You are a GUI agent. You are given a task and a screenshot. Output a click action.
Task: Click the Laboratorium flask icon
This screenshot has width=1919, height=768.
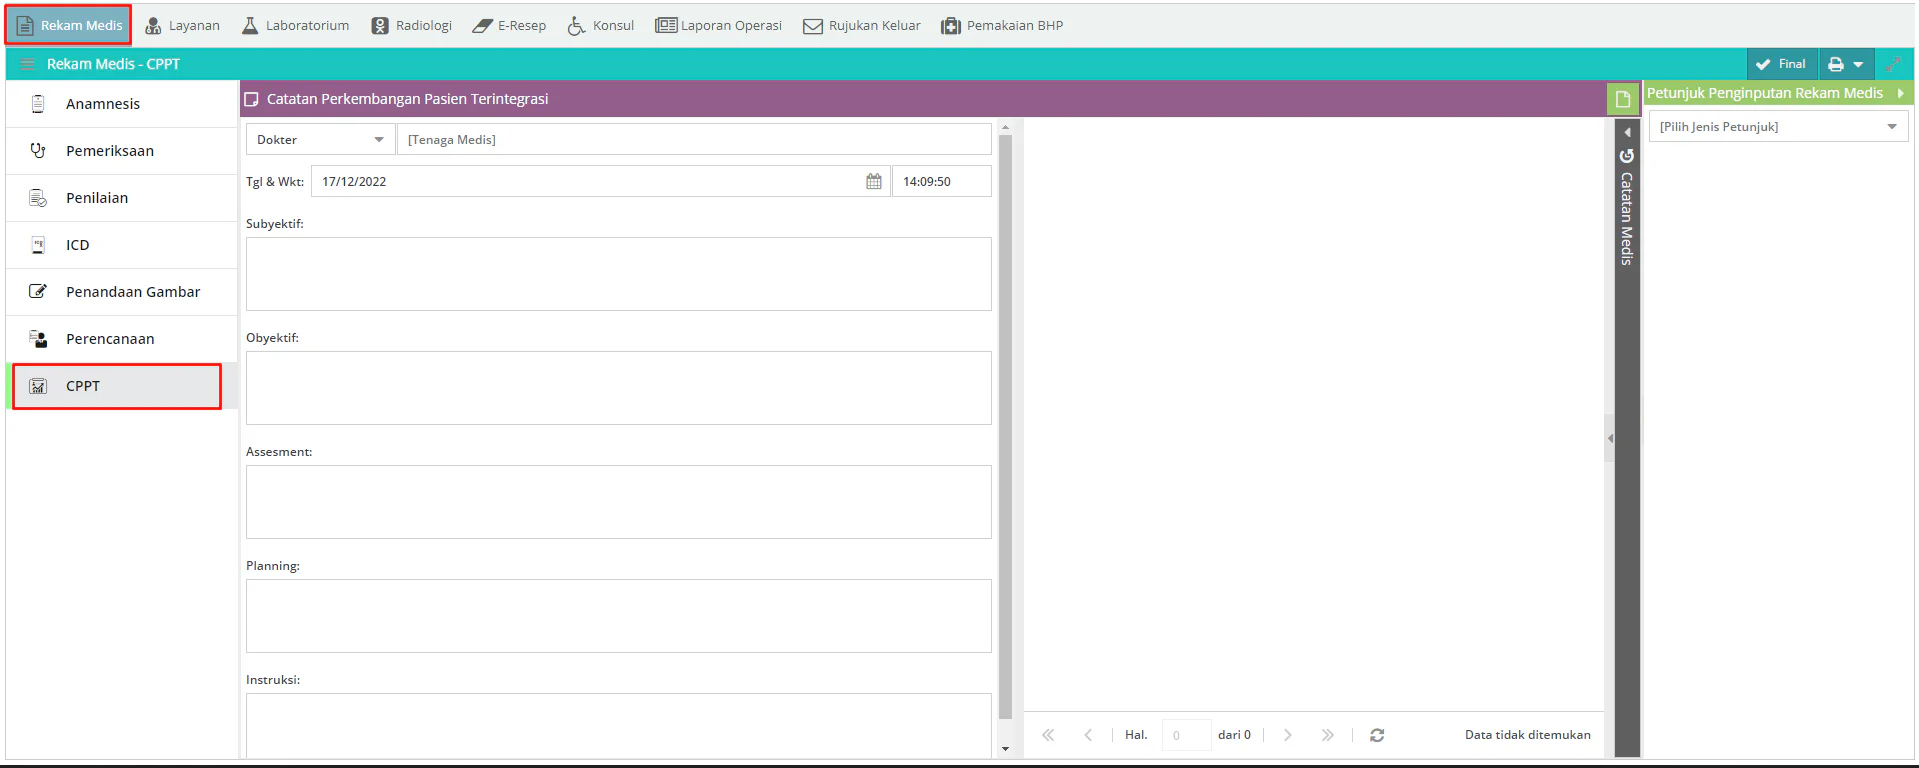click(250, 25)
